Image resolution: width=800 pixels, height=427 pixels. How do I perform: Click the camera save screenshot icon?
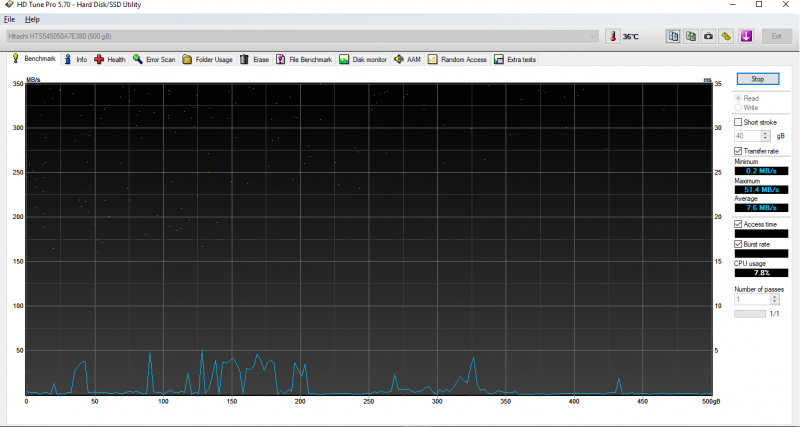708,36
